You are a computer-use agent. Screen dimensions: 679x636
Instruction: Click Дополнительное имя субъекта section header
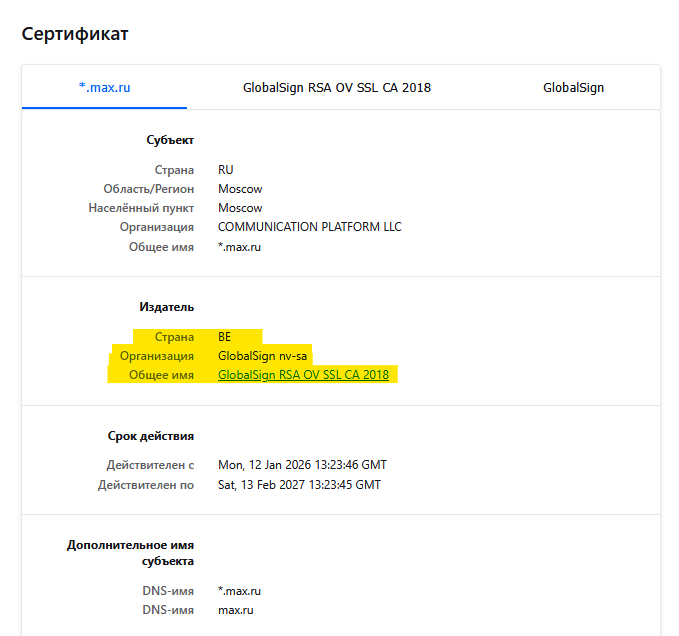[130, 553]
